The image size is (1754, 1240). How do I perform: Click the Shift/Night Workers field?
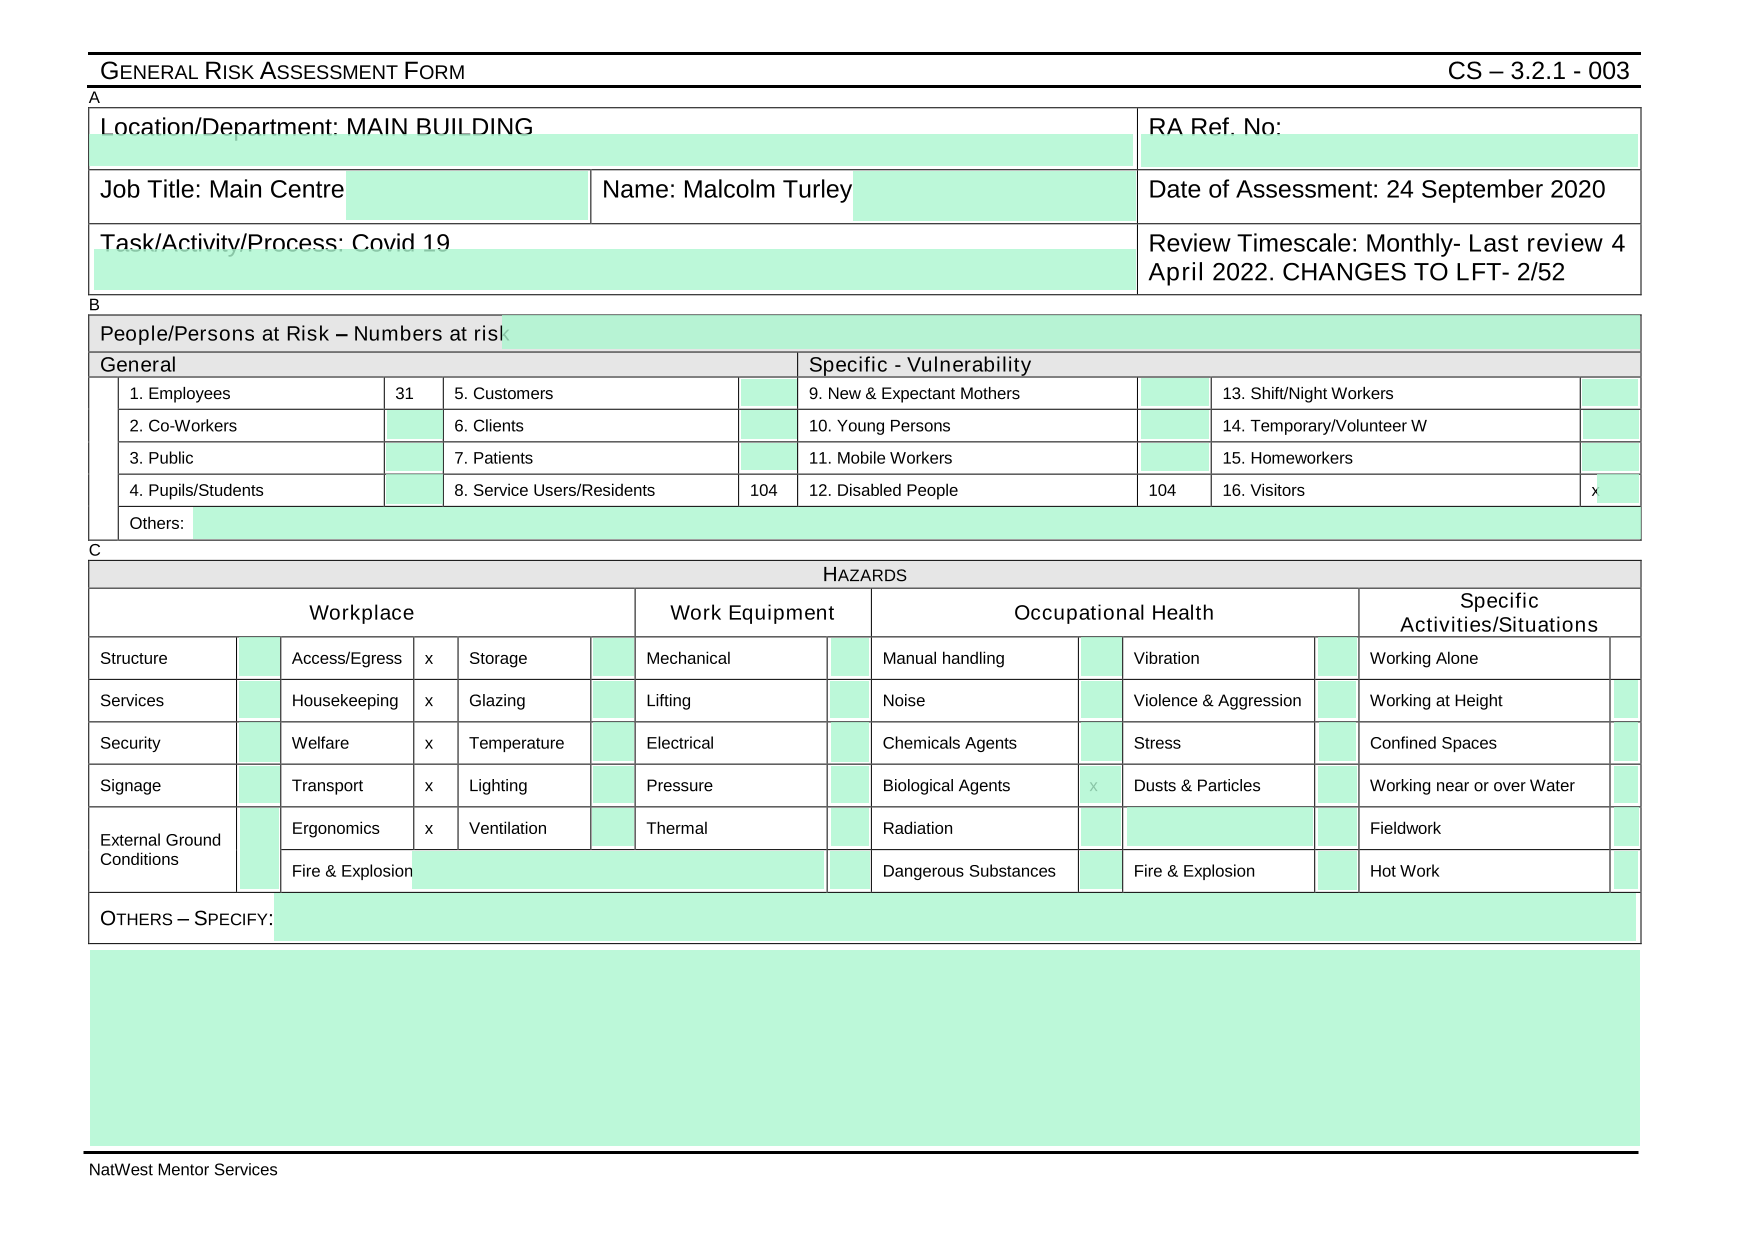pos(1610,393)
